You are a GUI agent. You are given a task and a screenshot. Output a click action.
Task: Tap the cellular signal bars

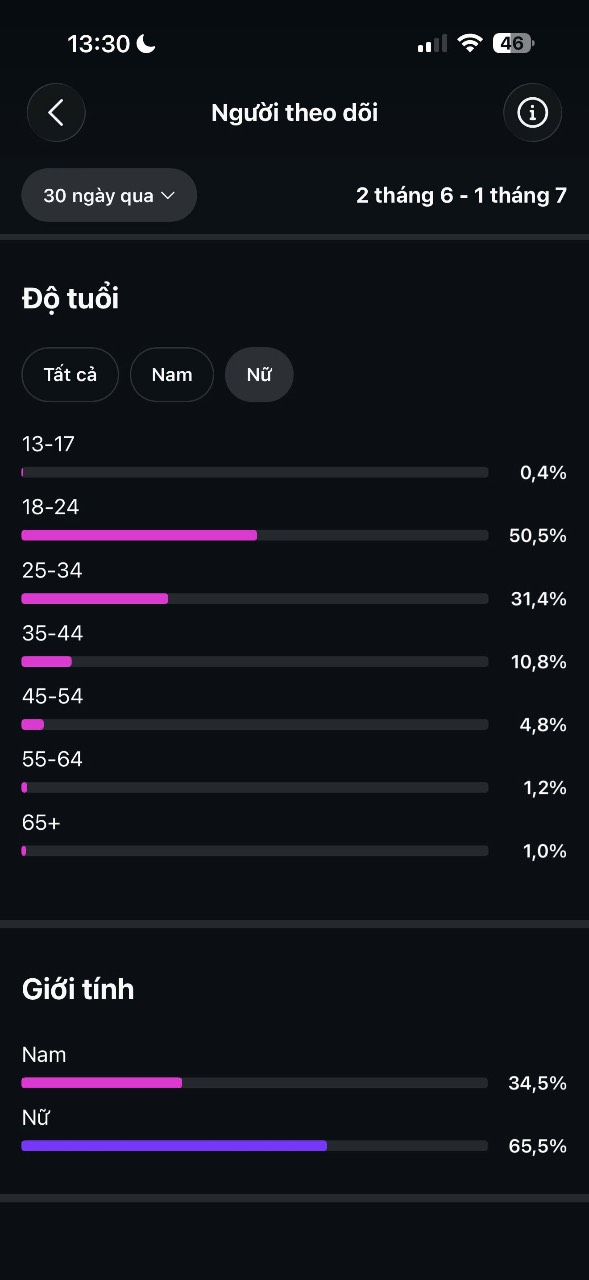tap(432, 44)
